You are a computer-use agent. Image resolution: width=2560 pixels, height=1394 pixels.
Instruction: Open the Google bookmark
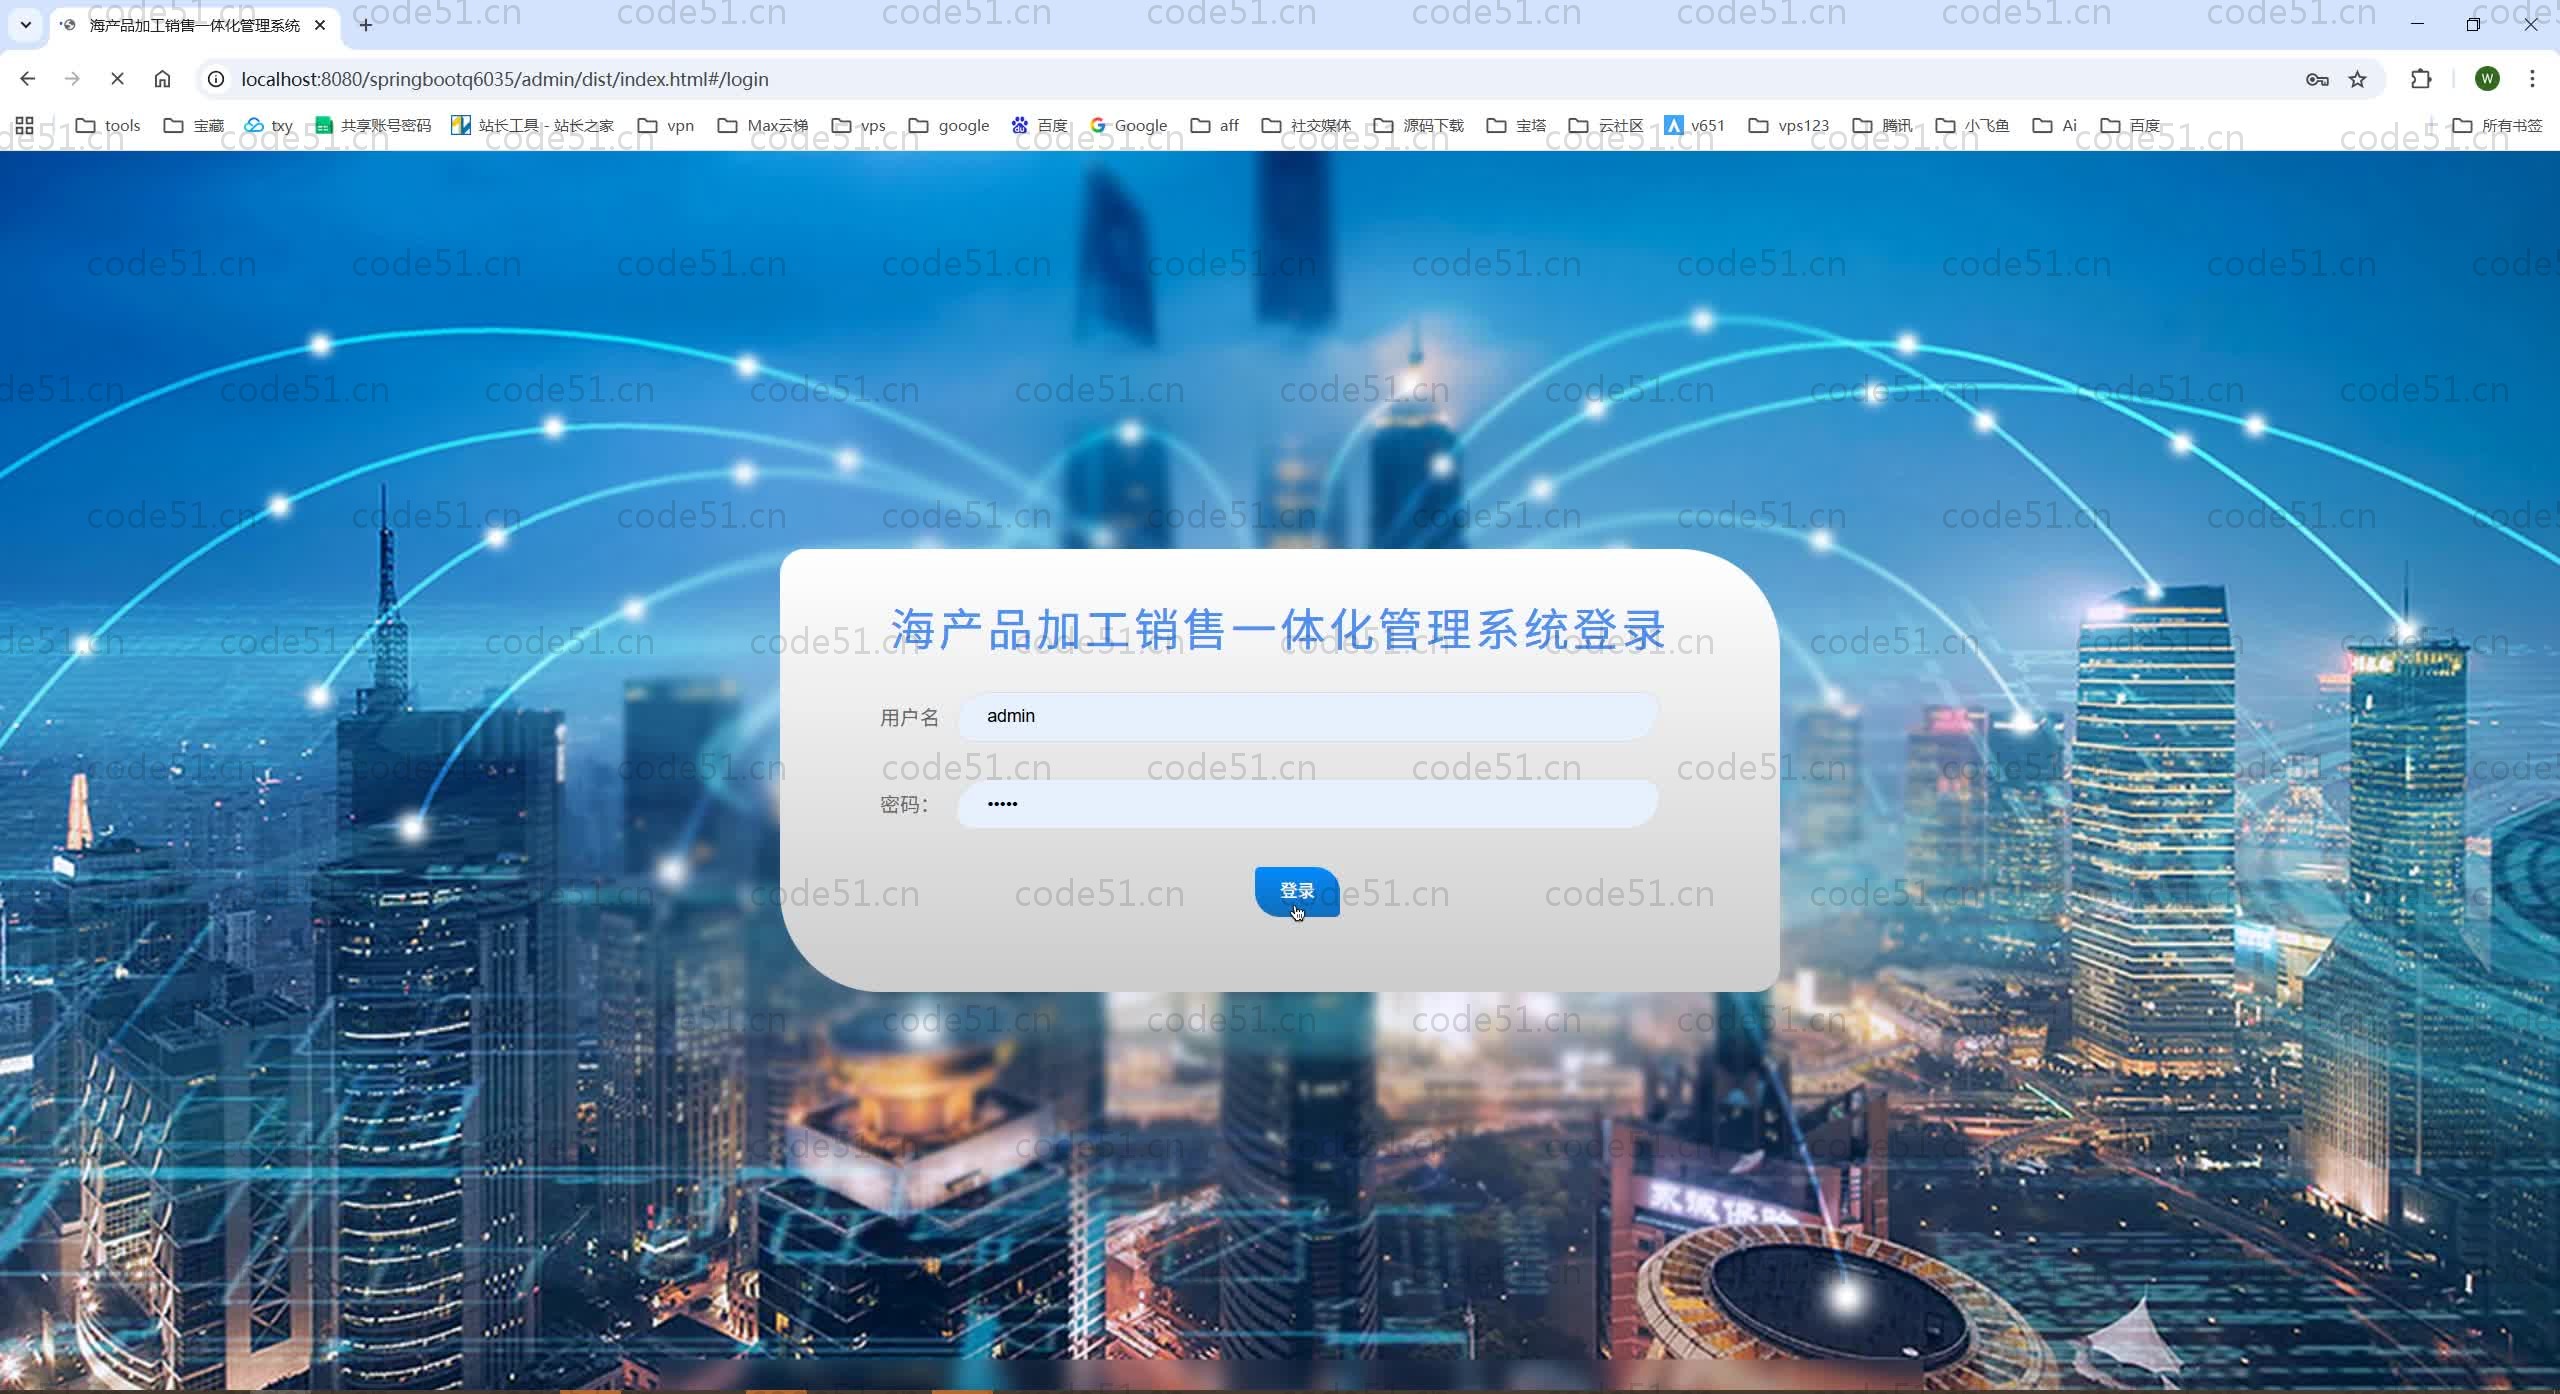tap(1128, 125)
